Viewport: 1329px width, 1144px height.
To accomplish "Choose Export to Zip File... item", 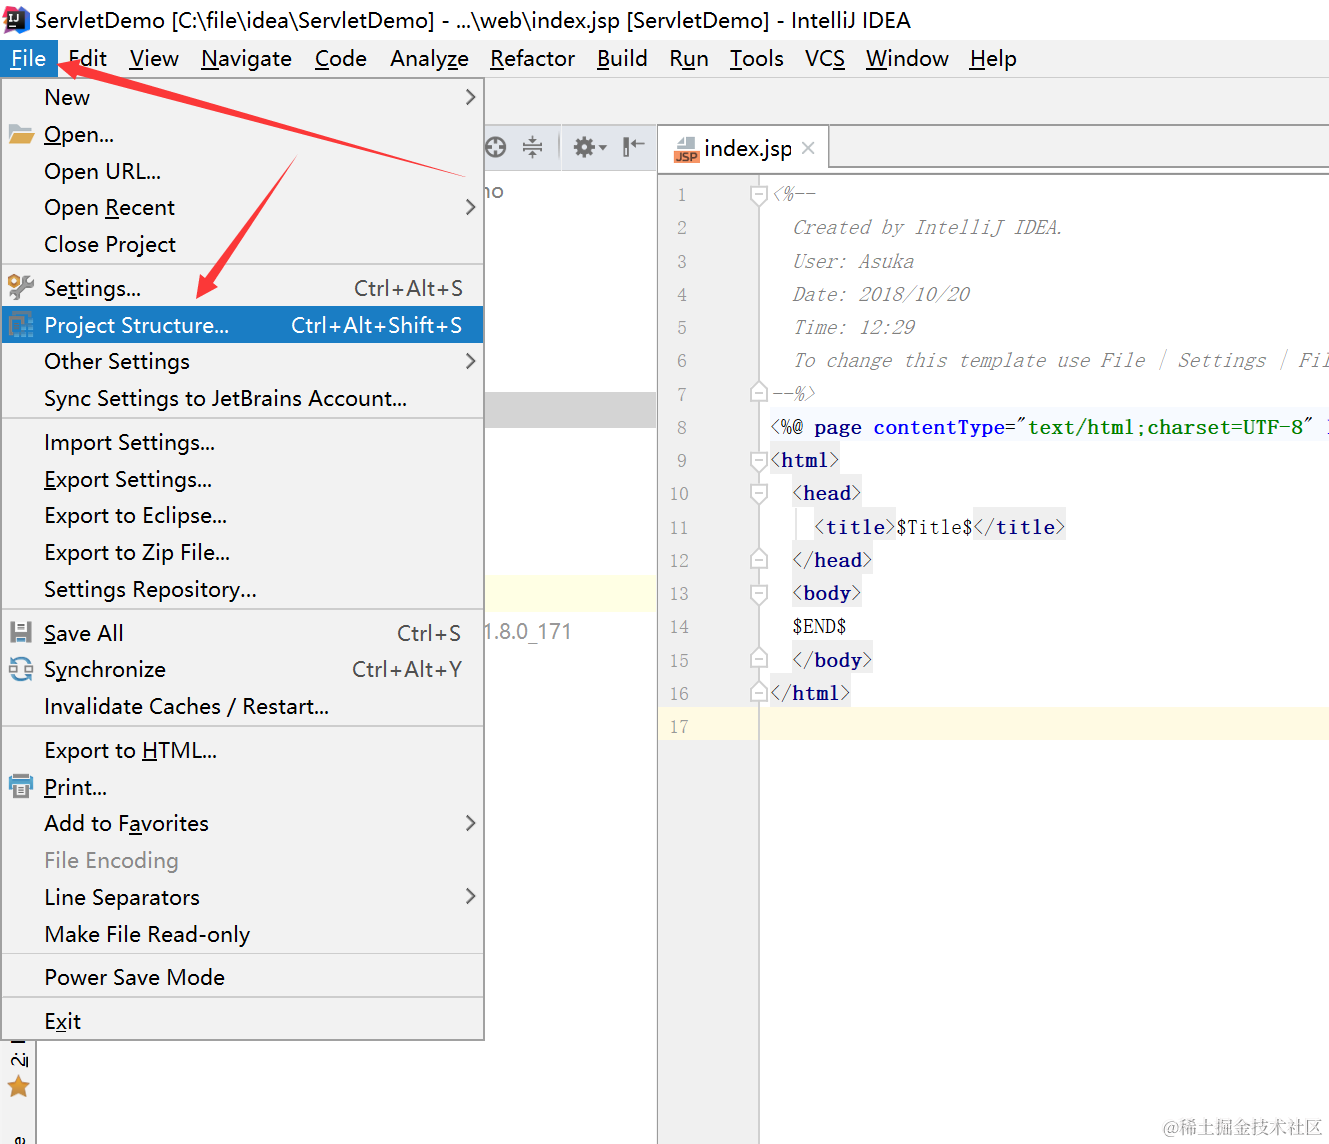I will click(x=243, y=552).
